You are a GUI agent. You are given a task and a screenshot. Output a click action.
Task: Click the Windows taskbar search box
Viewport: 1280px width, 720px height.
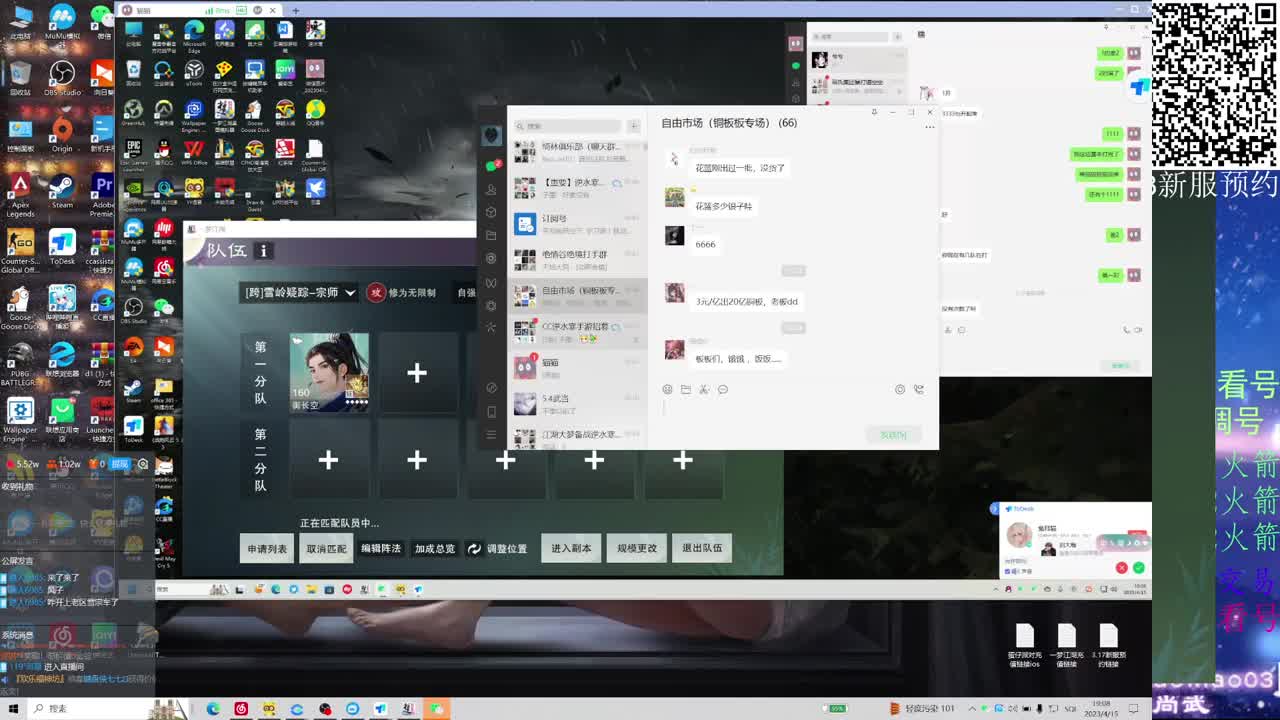[x=90, y=709]
